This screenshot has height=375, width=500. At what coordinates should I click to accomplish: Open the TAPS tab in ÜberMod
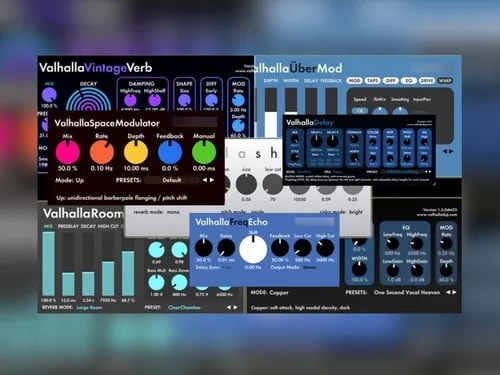tap(372, 81)
